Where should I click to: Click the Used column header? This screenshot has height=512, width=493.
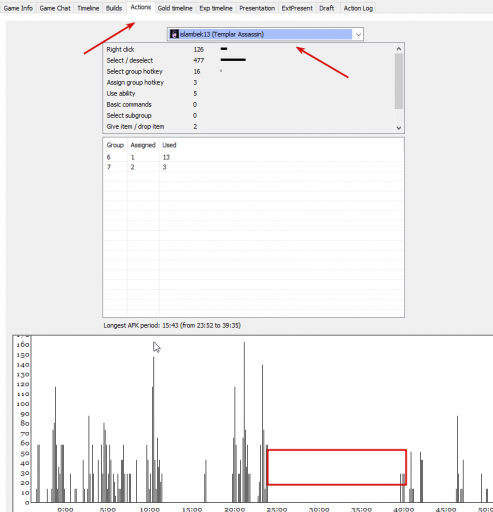pyautogui.click(x=169, y=145)
